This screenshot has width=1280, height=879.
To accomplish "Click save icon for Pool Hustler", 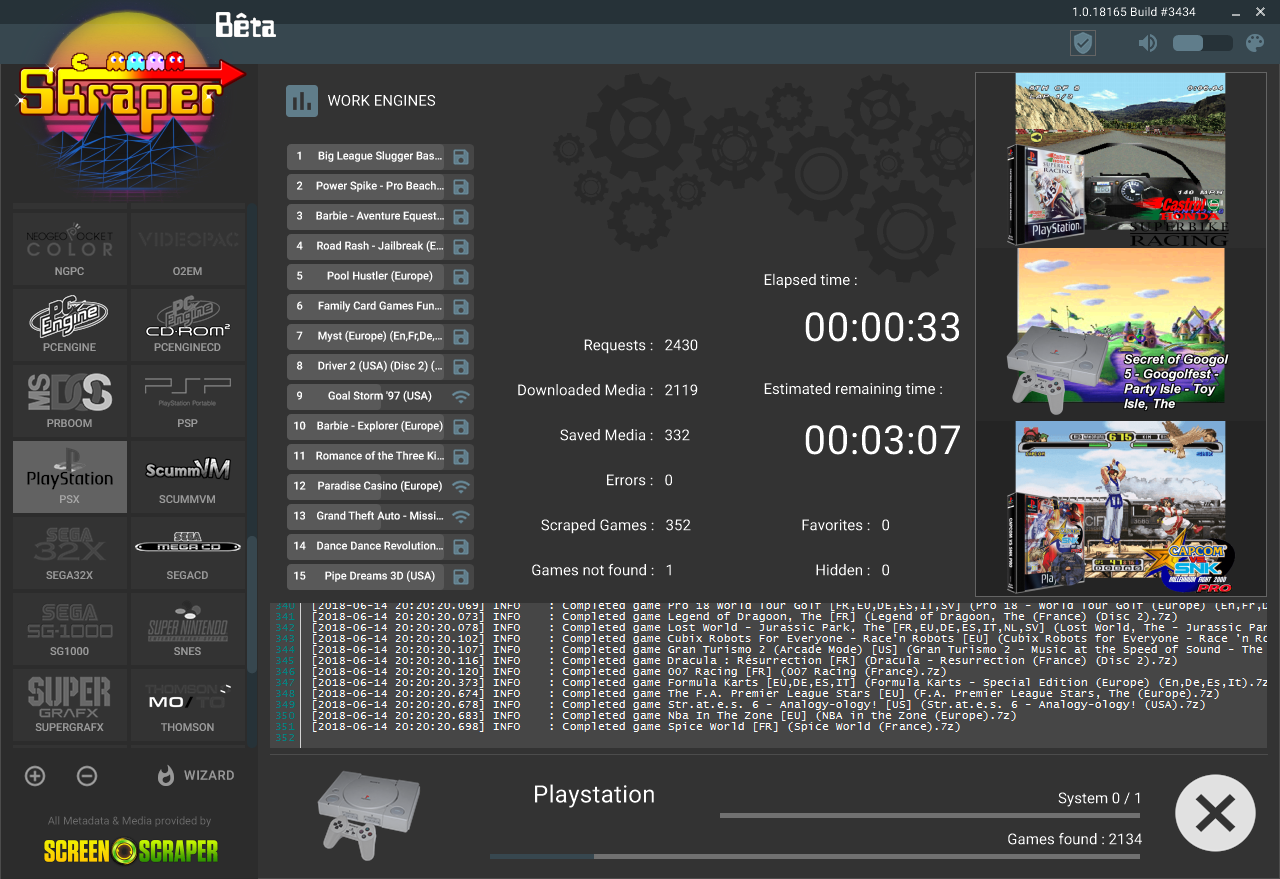I will (x=460, y=277).
